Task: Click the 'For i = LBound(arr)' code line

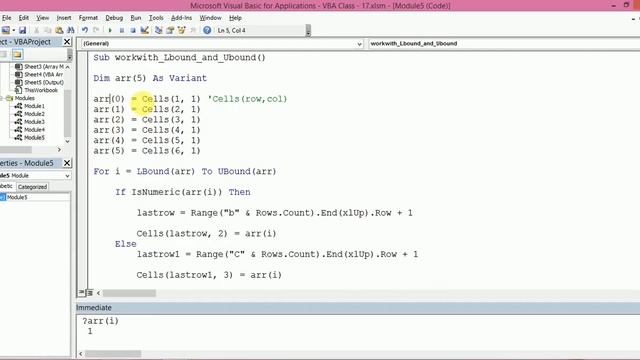Action: pos(185,171)
